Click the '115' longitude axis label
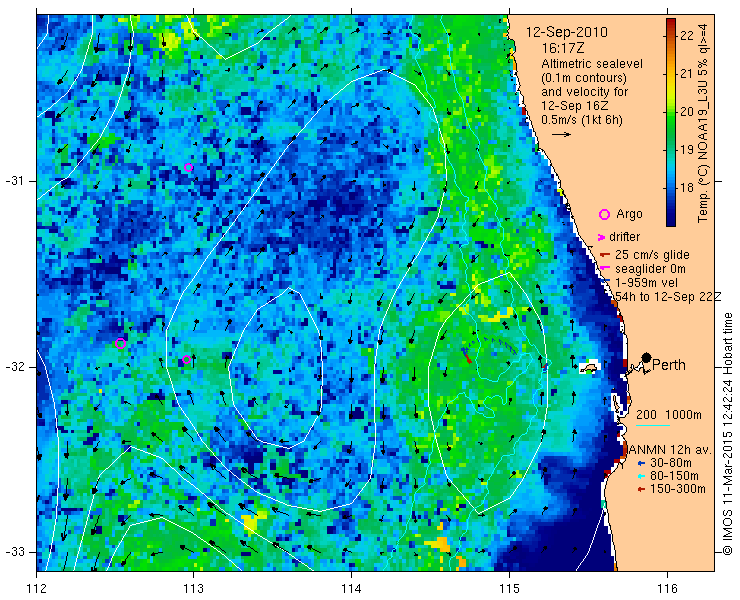 tap(509, 588)
